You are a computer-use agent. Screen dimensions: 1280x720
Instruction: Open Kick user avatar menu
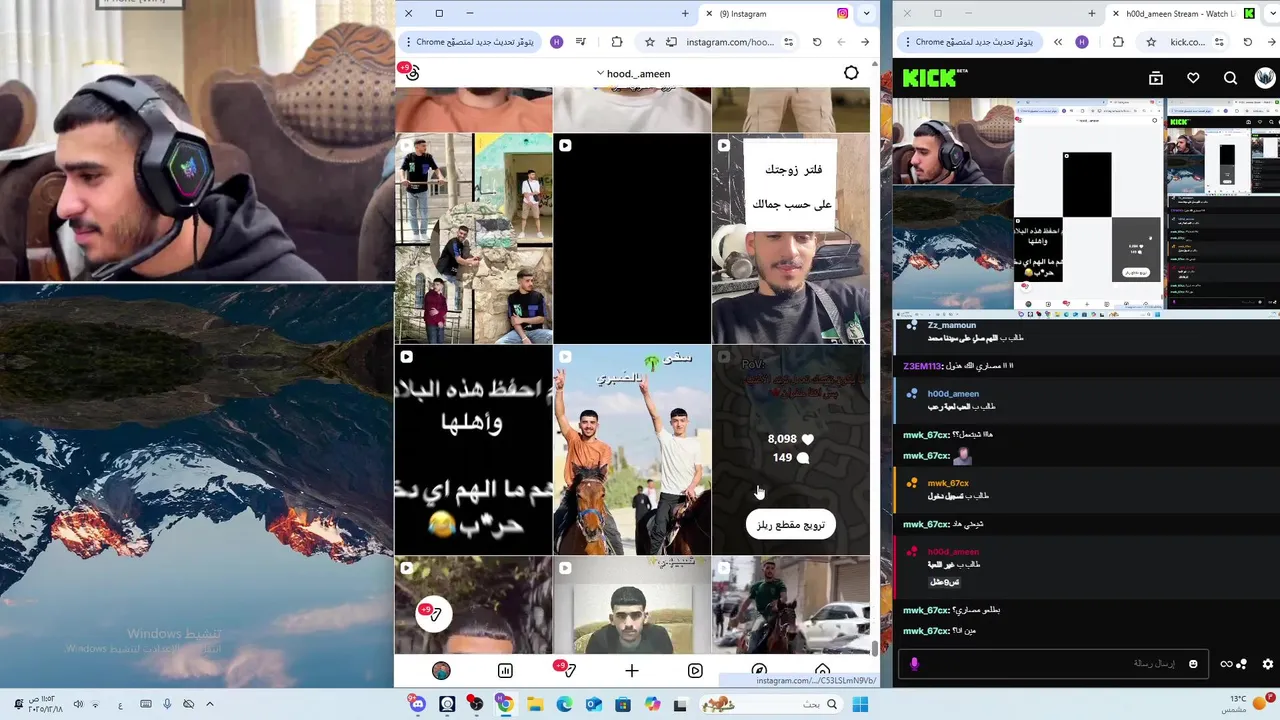pyautogui.click(x=1265, y=78)
